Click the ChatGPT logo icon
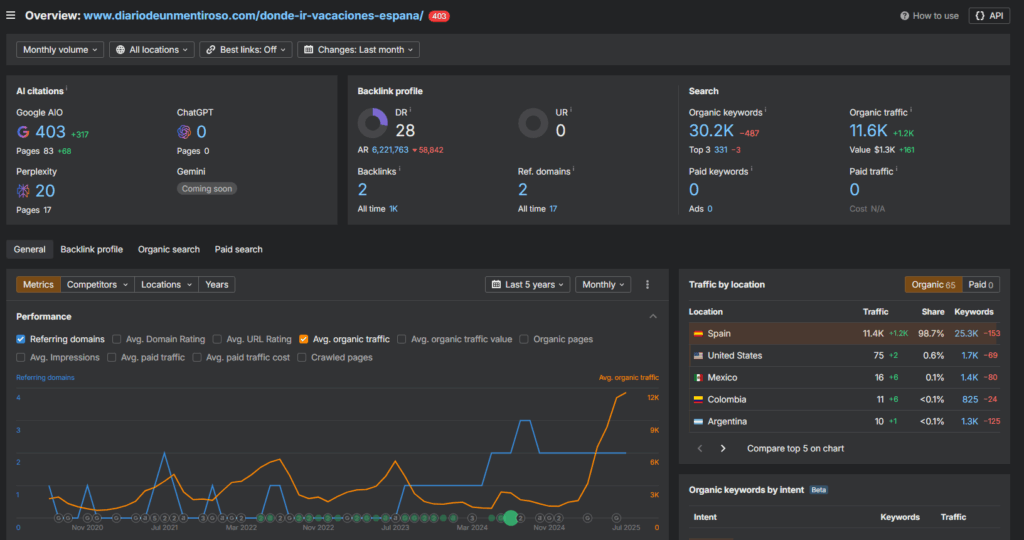 184,132
